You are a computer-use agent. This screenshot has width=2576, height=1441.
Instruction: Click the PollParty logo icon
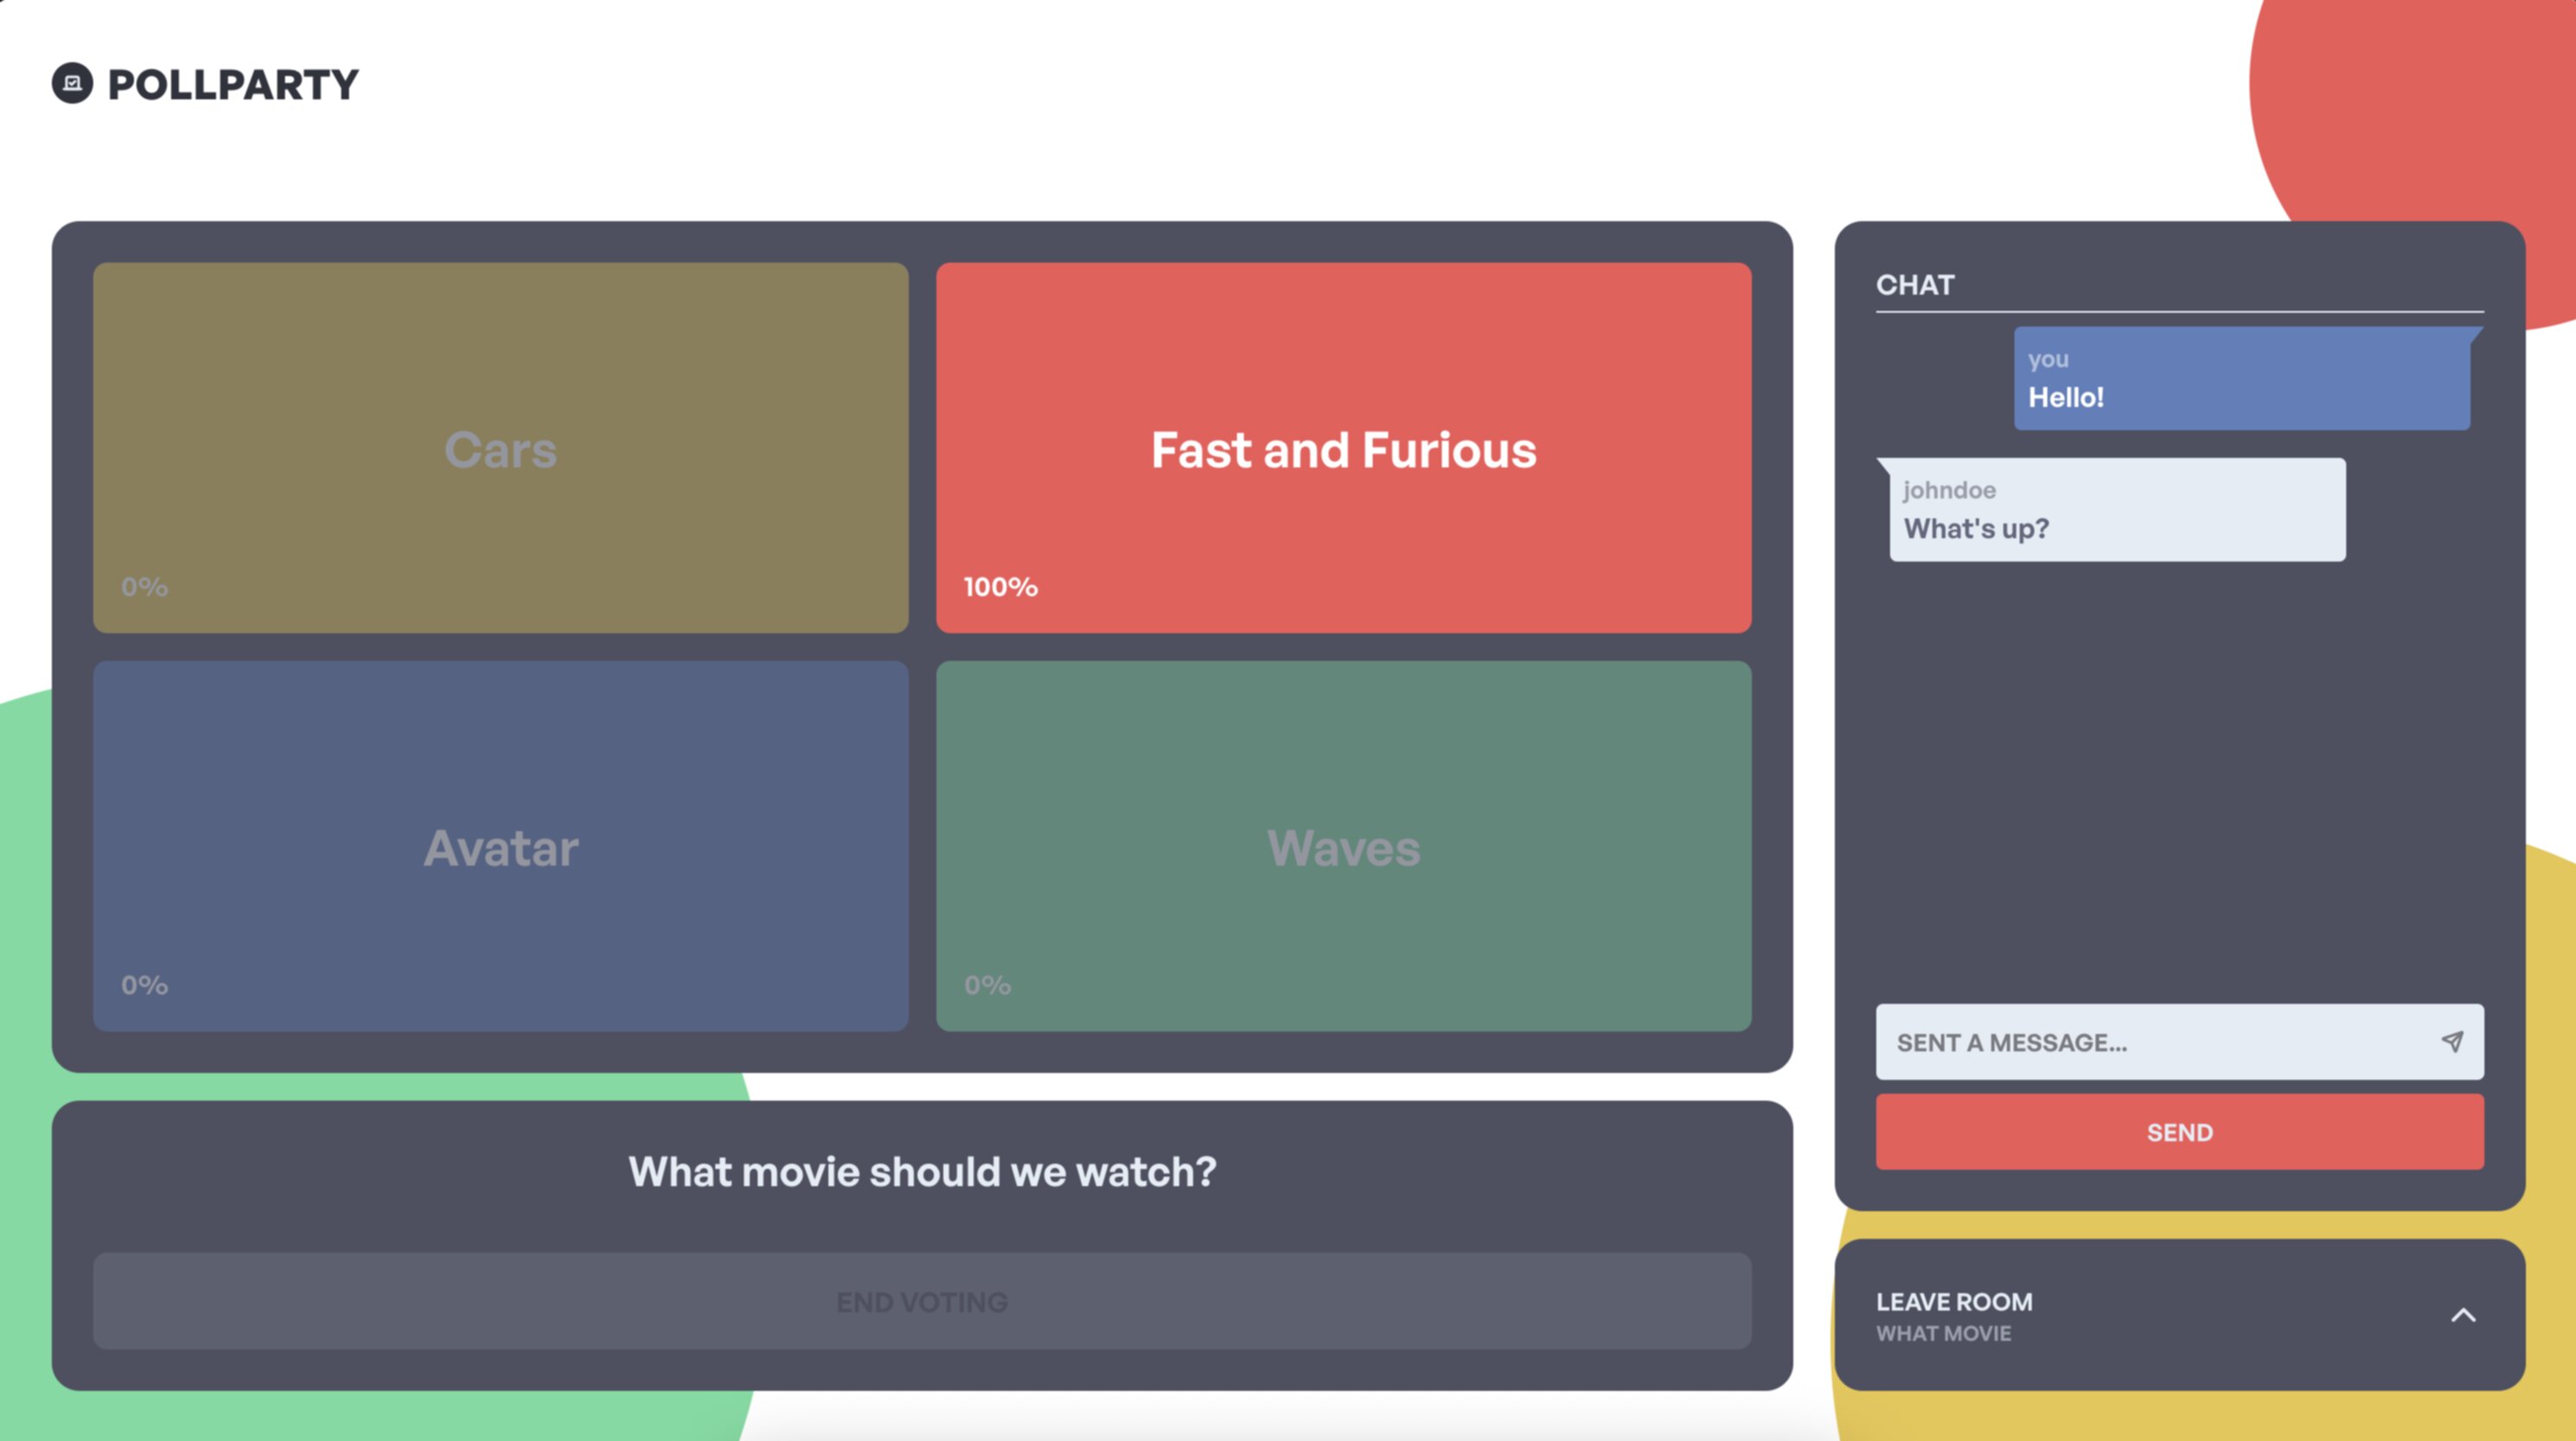click(x=72, y=83)
